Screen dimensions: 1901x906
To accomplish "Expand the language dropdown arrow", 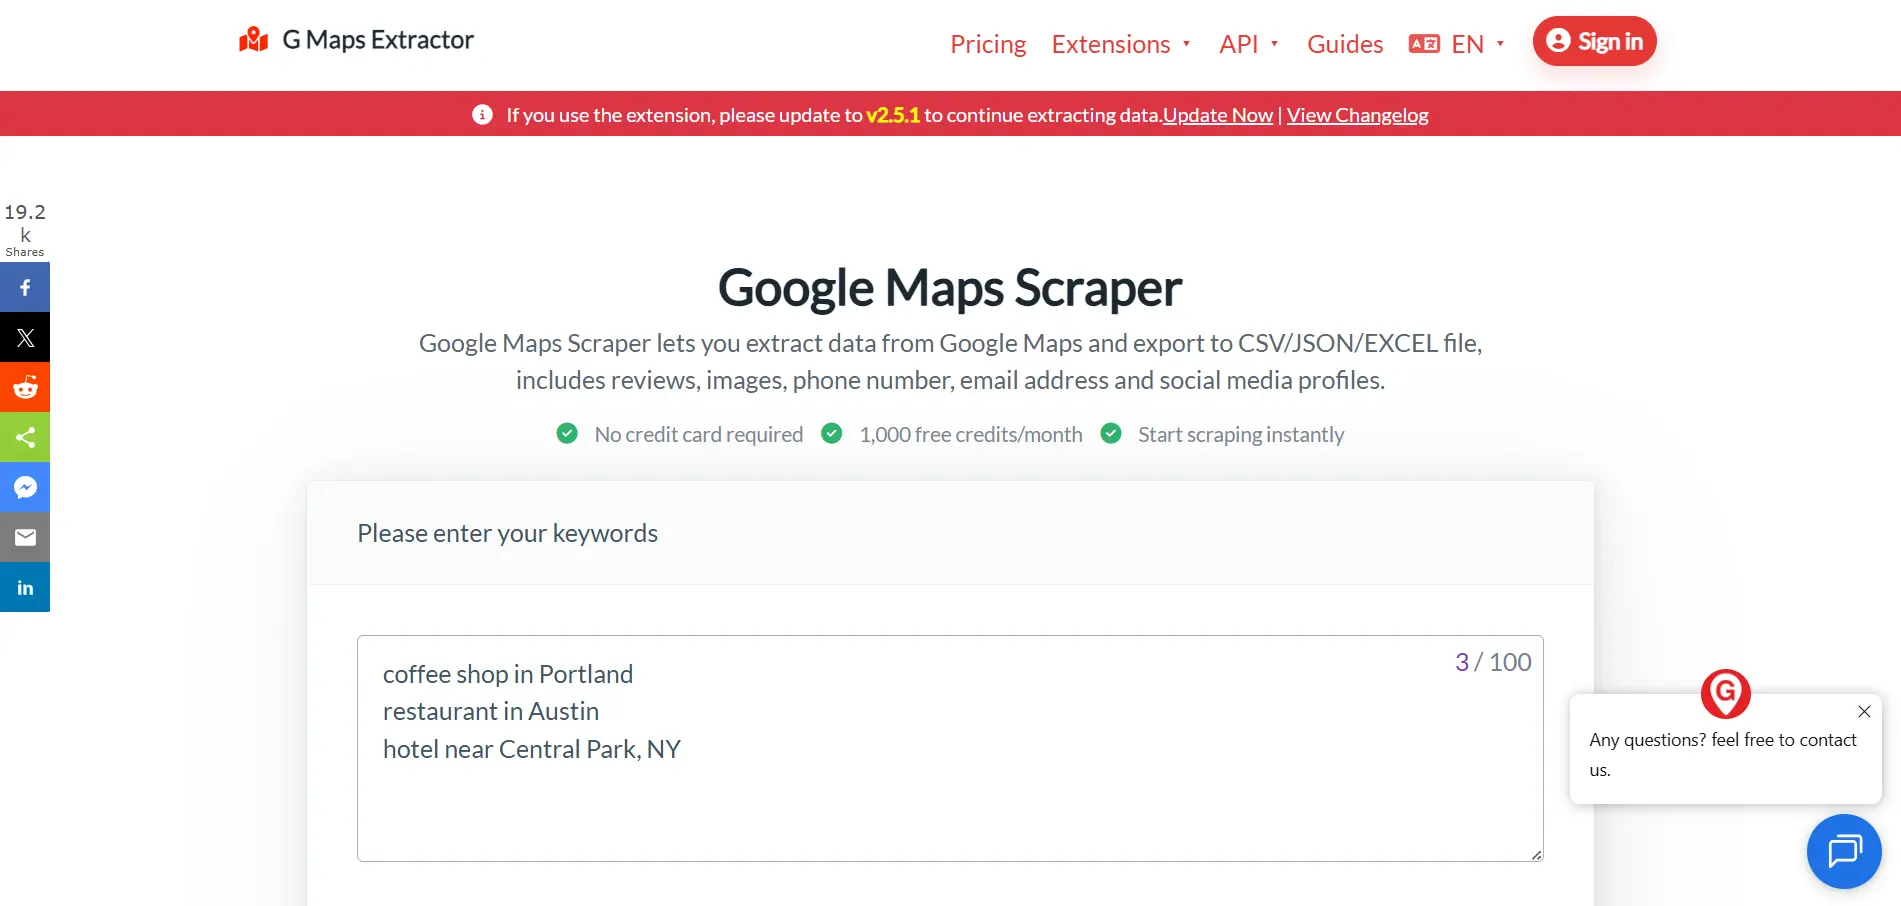I will (1500, 44).
